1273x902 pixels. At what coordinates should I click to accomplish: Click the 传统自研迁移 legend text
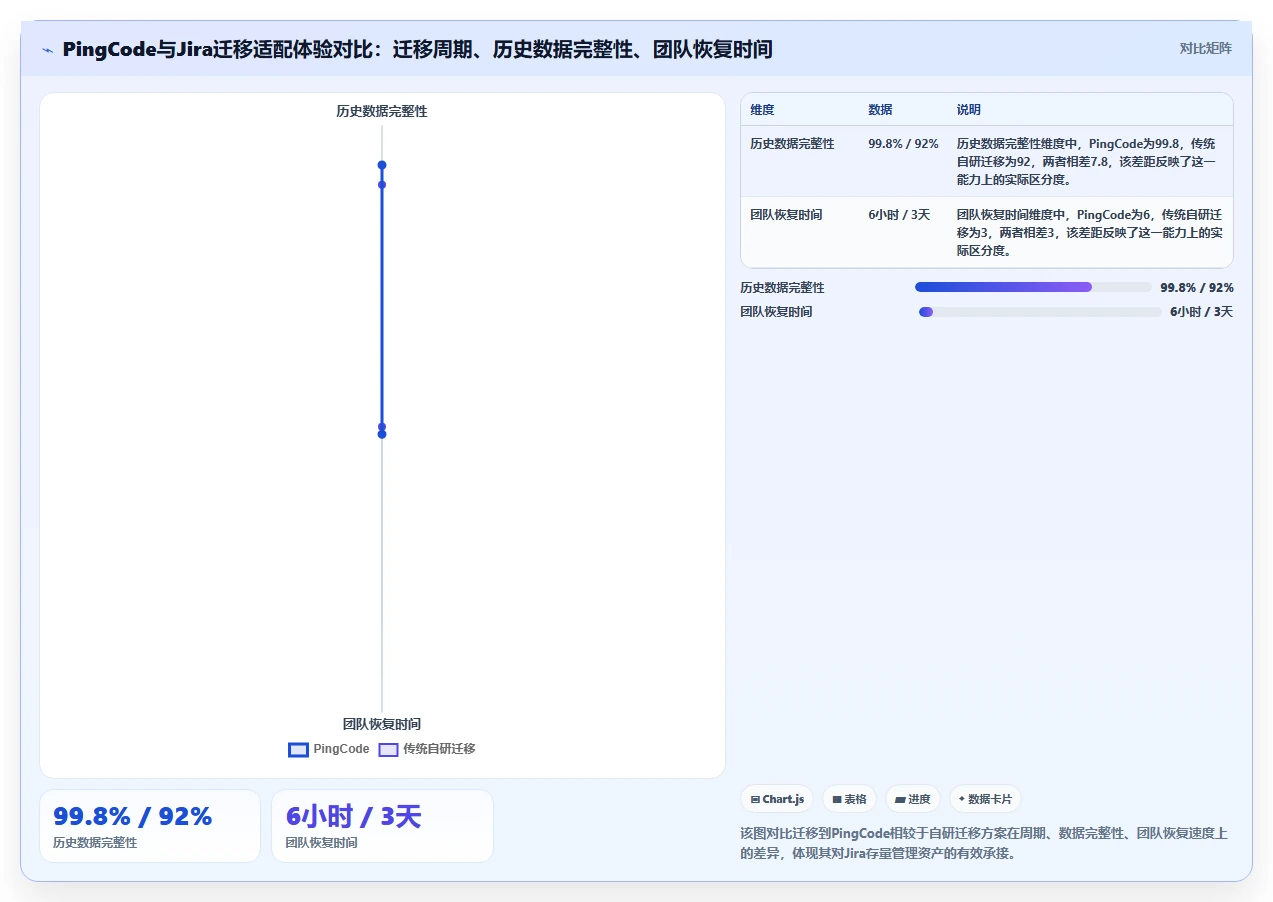pos(439,749)
